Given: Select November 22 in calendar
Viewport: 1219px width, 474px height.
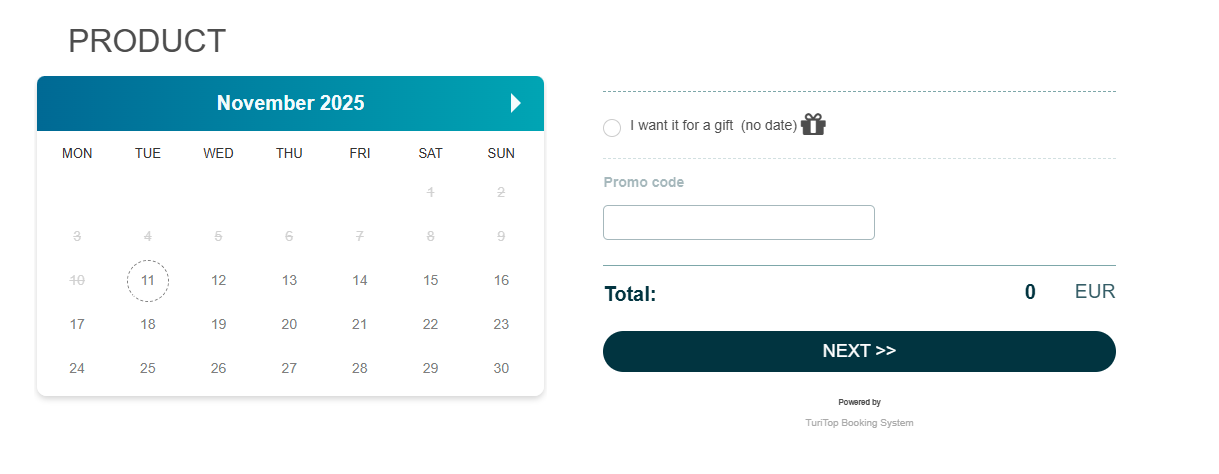Looking at the screenshot, I should [430, 324].
